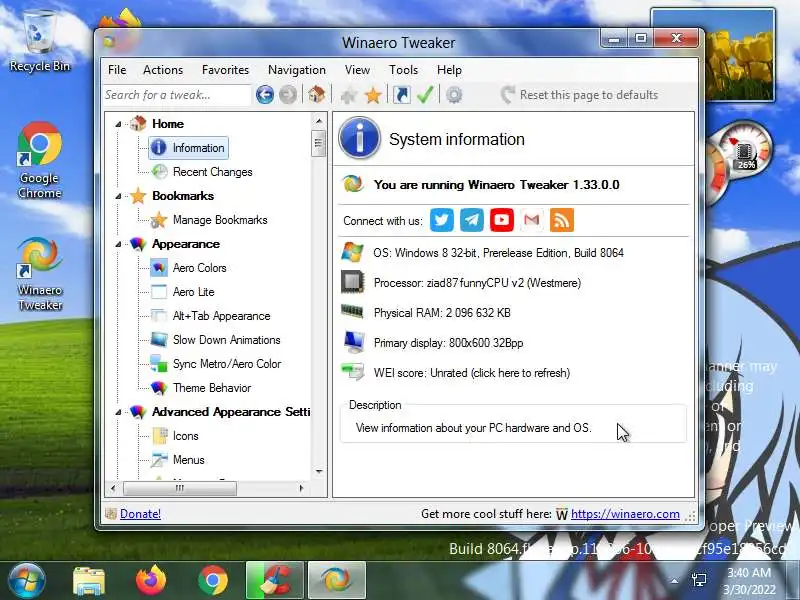Click the green checkmark apply icon
800x600 pixels.
tap(426, 94)
